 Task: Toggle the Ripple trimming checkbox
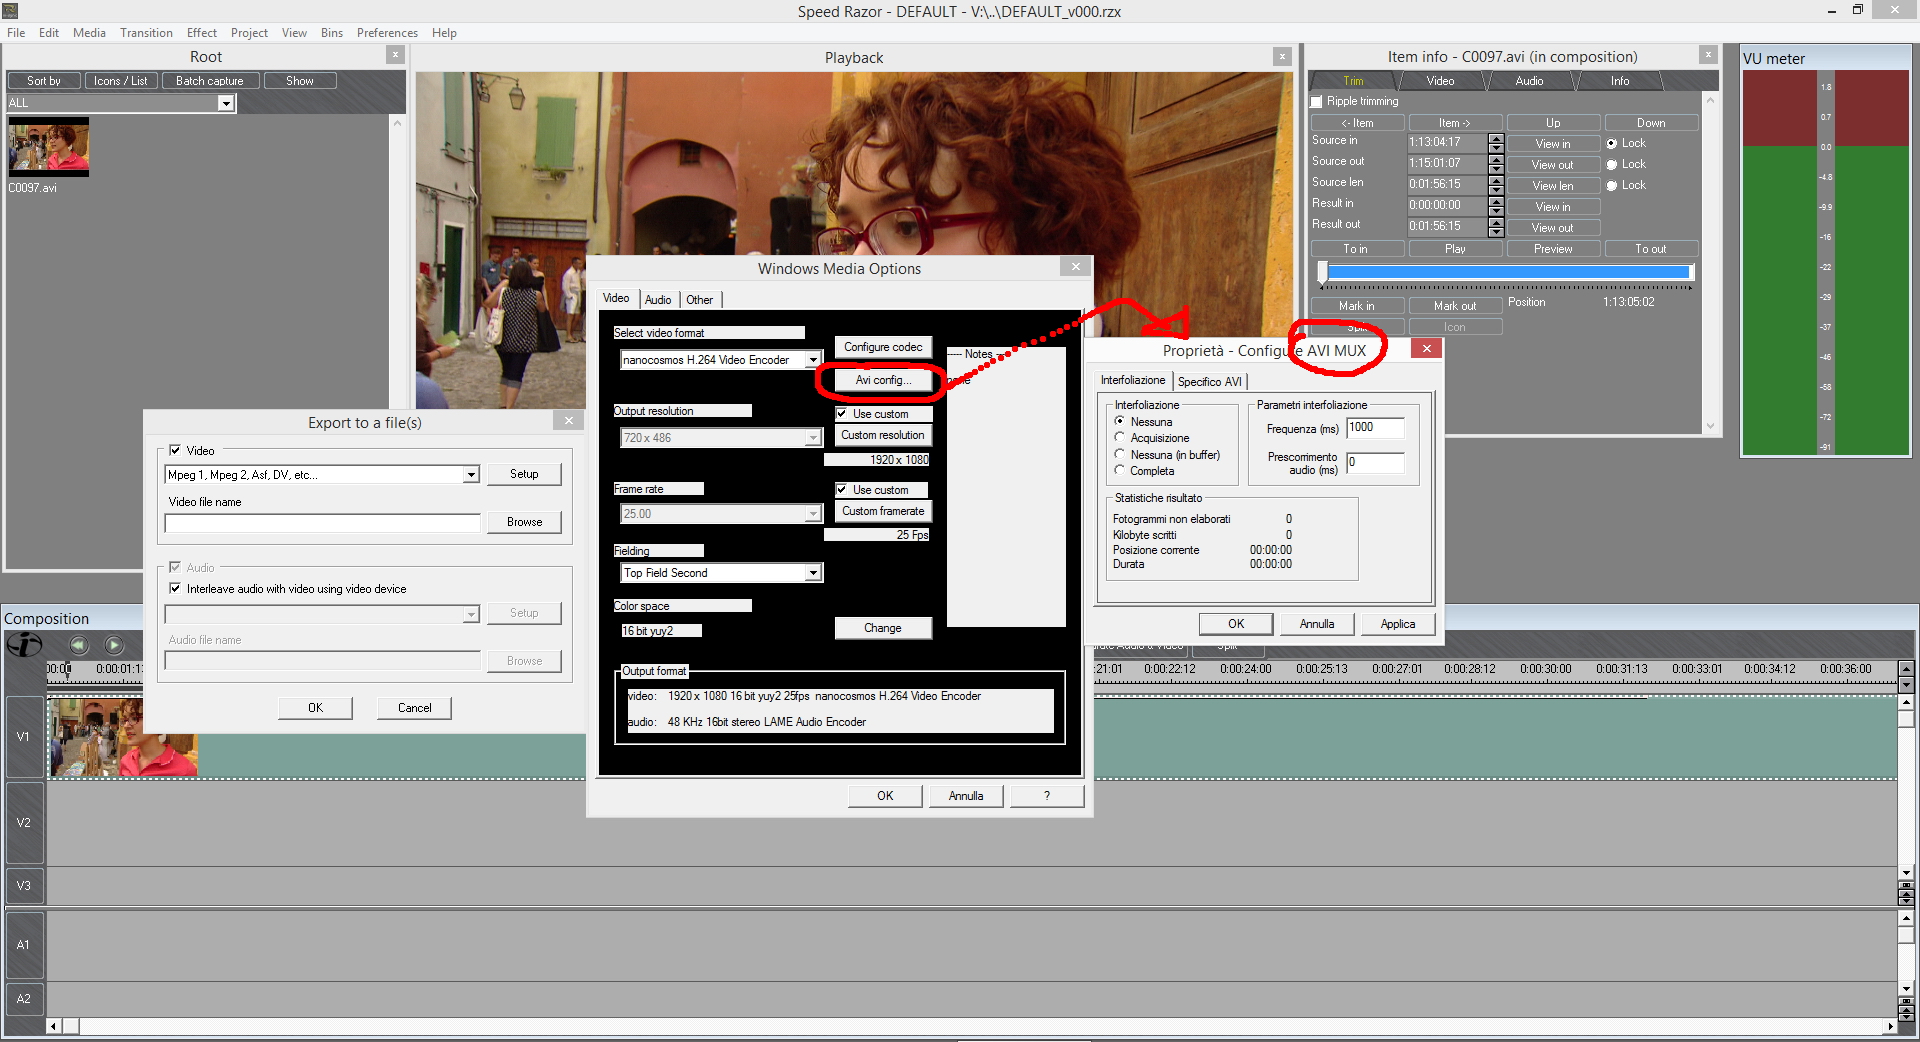coord(1317,102)
